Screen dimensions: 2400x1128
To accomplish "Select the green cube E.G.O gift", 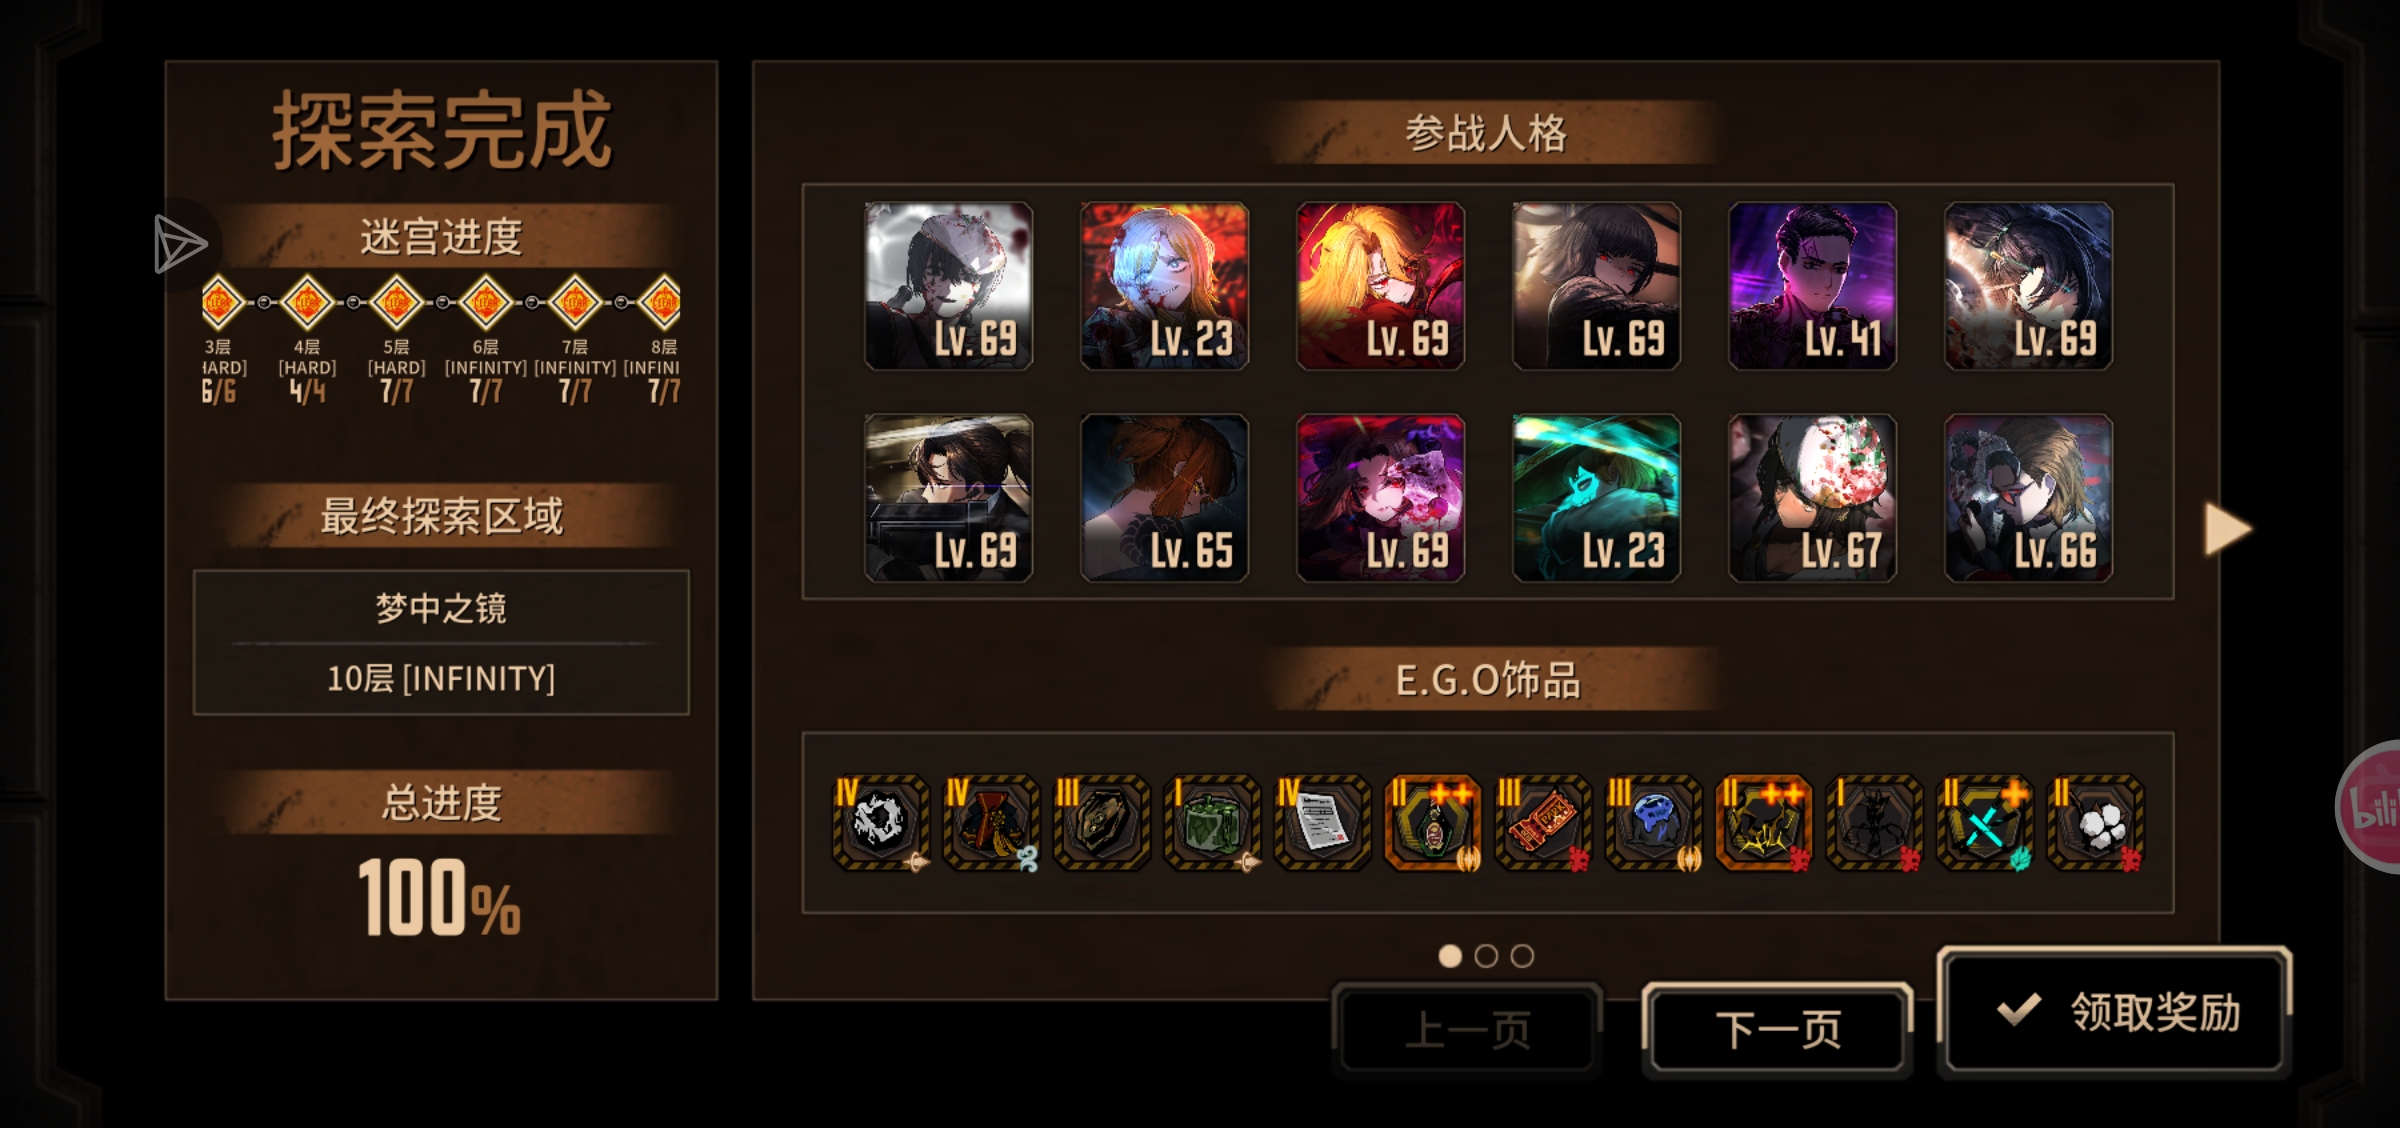I will point(1212,822).
